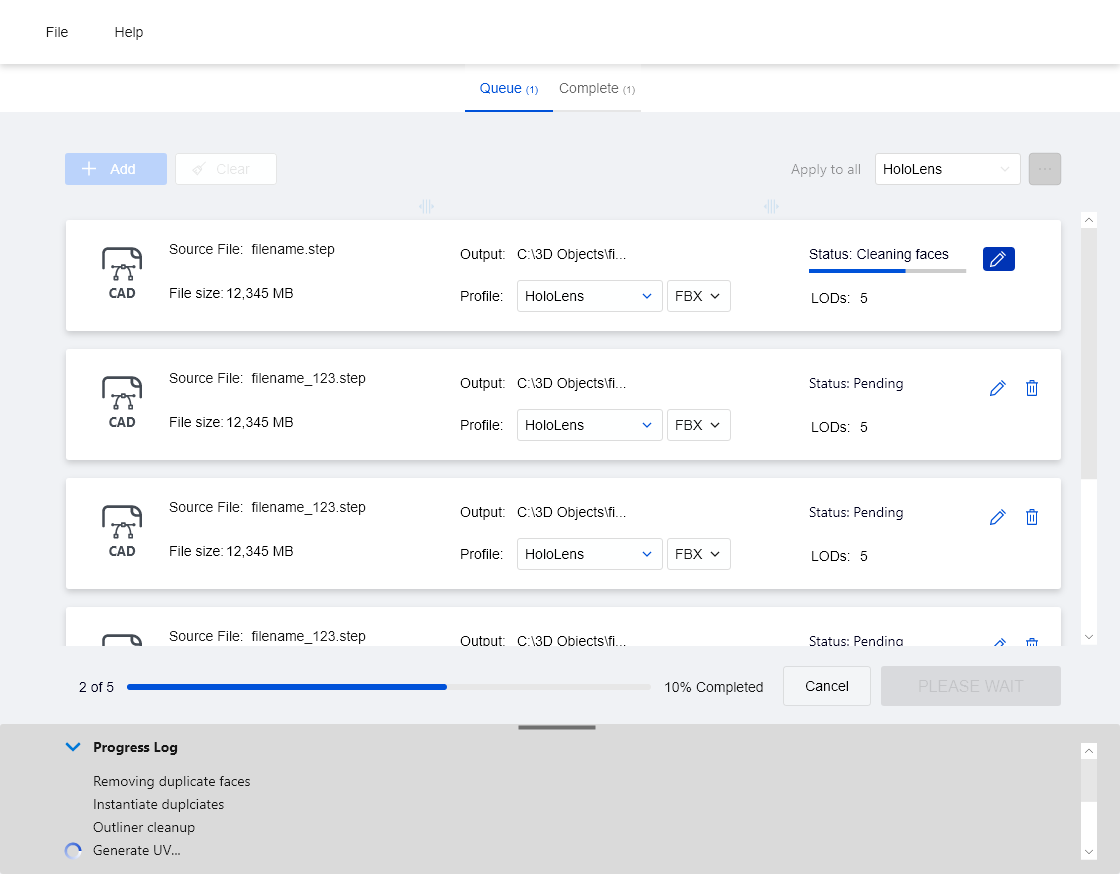The height and width of the screenshot is (874, 1120).
Task: Edit the third queue item via its pencil icon
Action: pyautogui.click(x=997, y=517)
